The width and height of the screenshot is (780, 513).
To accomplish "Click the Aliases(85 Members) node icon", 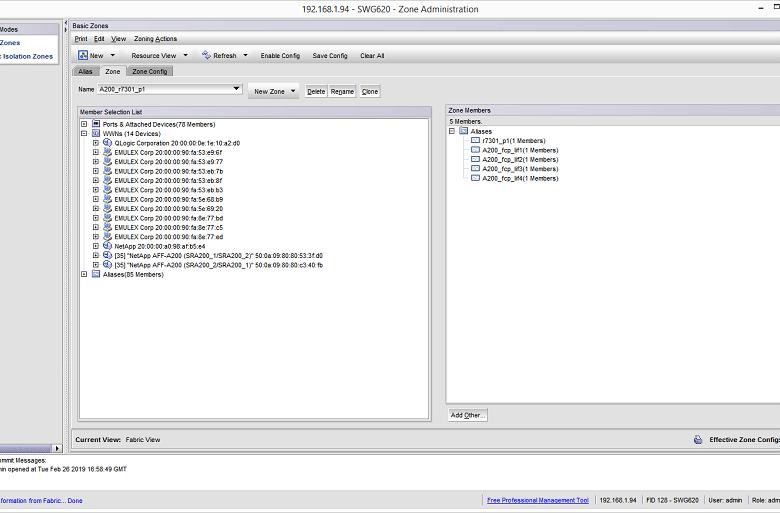I will (x=96, y=274).
